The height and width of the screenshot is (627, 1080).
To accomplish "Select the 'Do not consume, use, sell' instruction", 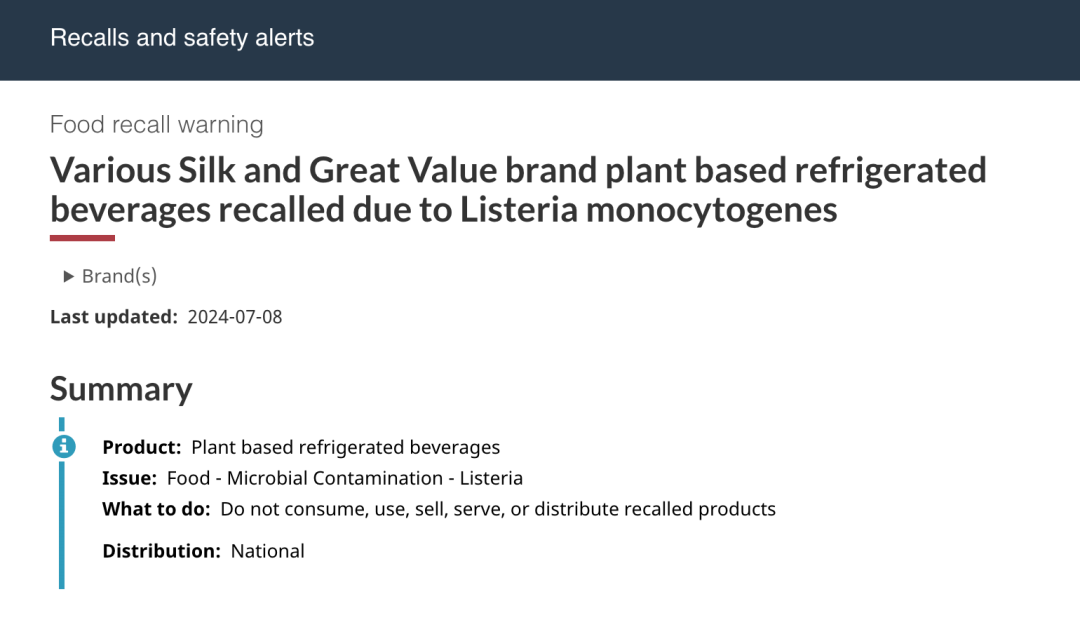I will (498, 509).
